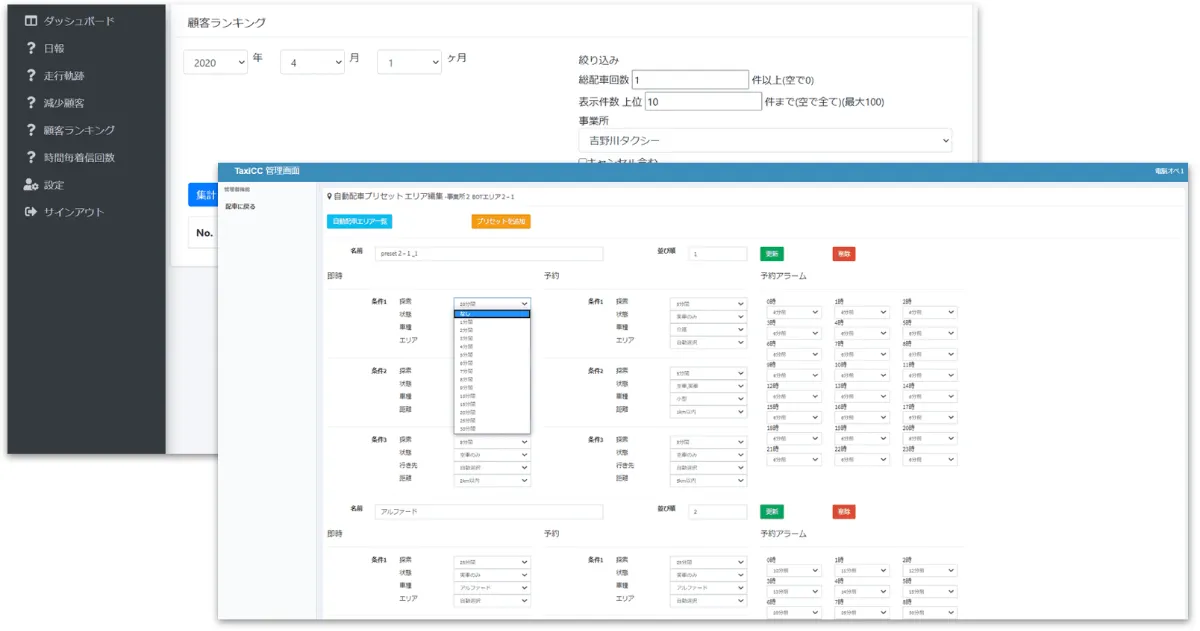The width and height of the screenshot is (1200, 631).
Task: Open the 即時 条件3 距離 dropdown
Action: pos(492,480)
